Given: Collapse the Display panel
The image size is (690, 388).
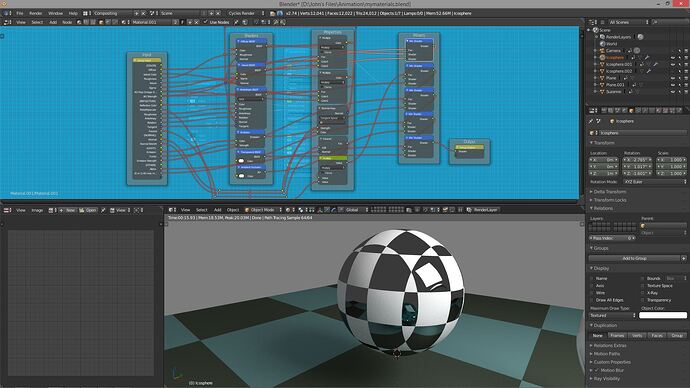Looking at the screenshot, I should click(x=600, y=268).
